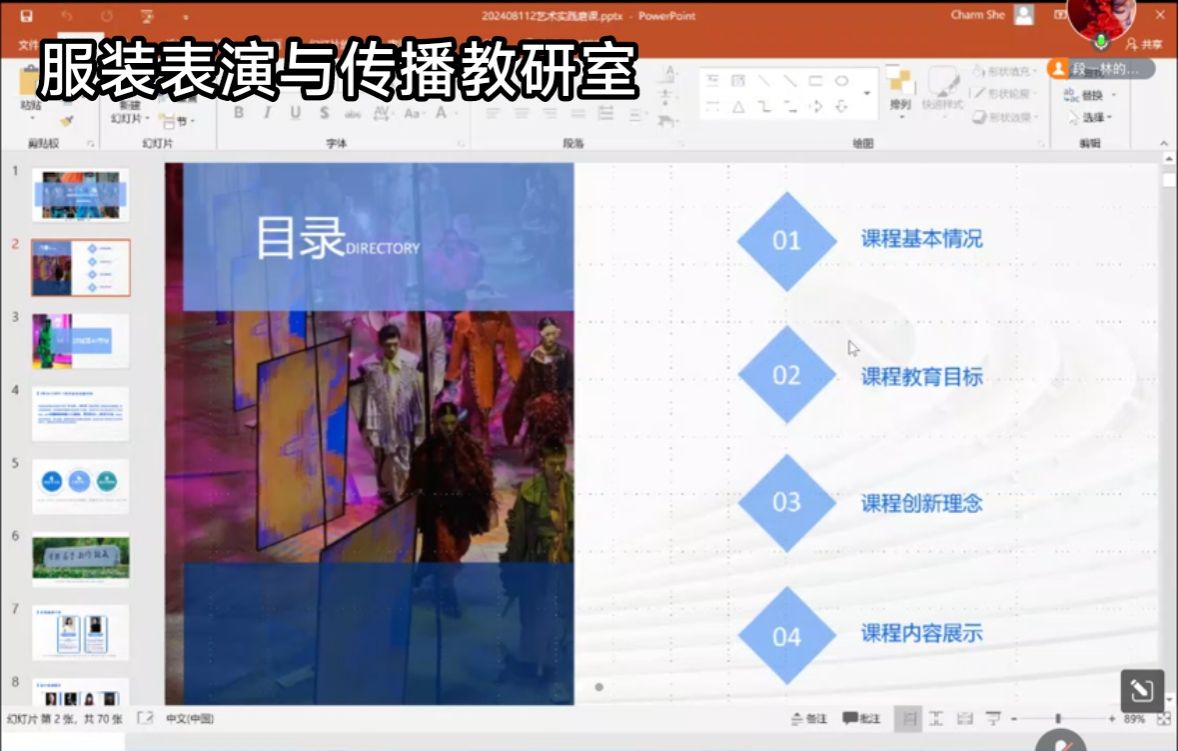Open character spacing (AV) options
This screenshot has width=1178, height=751.
point(382,113)
